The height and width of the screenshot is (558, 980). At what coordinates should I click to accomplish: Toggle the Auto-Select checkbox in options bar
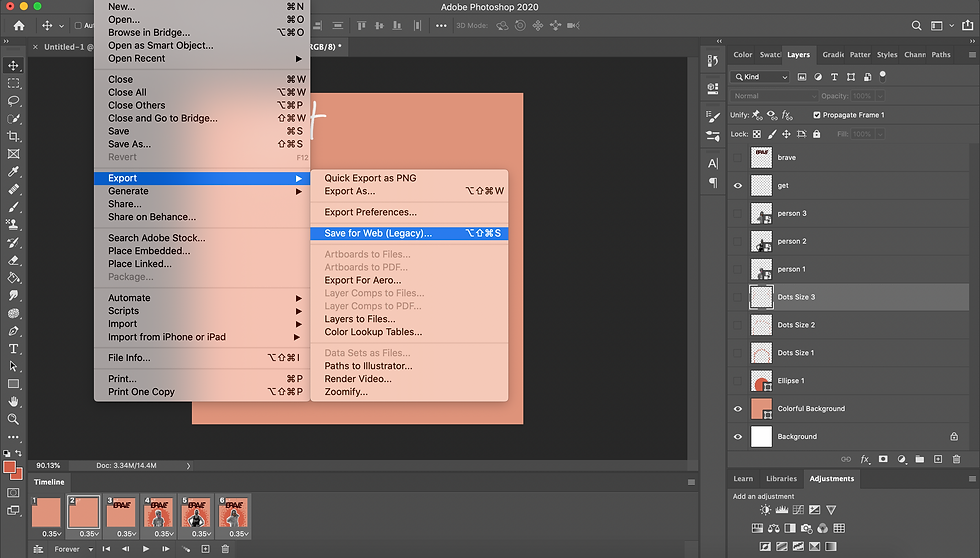78,26
